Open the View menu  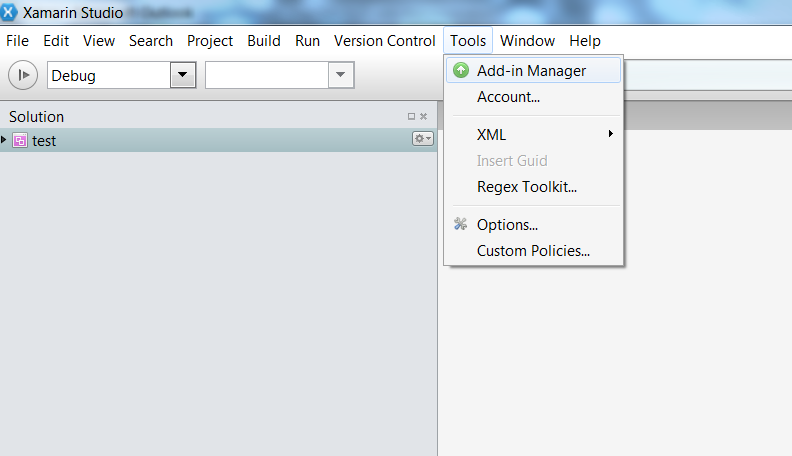click(x=99, y=41)
